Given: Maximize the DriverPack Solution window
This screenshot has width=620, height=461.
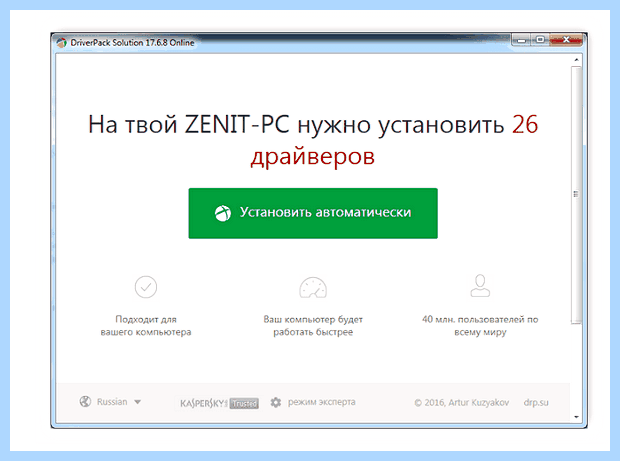Looking at the screenshot, I should (540, 40).
